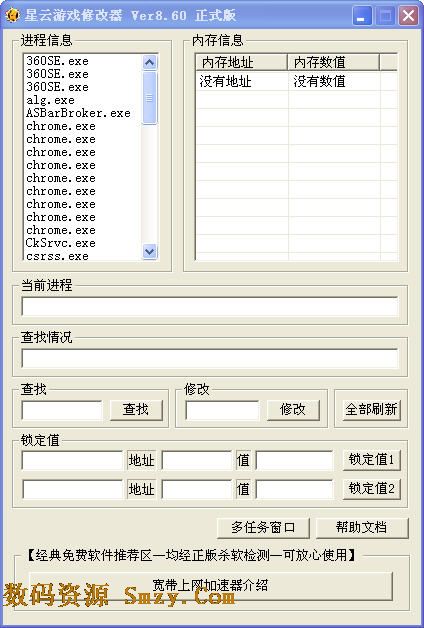Click the 锁定值2 button

point(372,489)
